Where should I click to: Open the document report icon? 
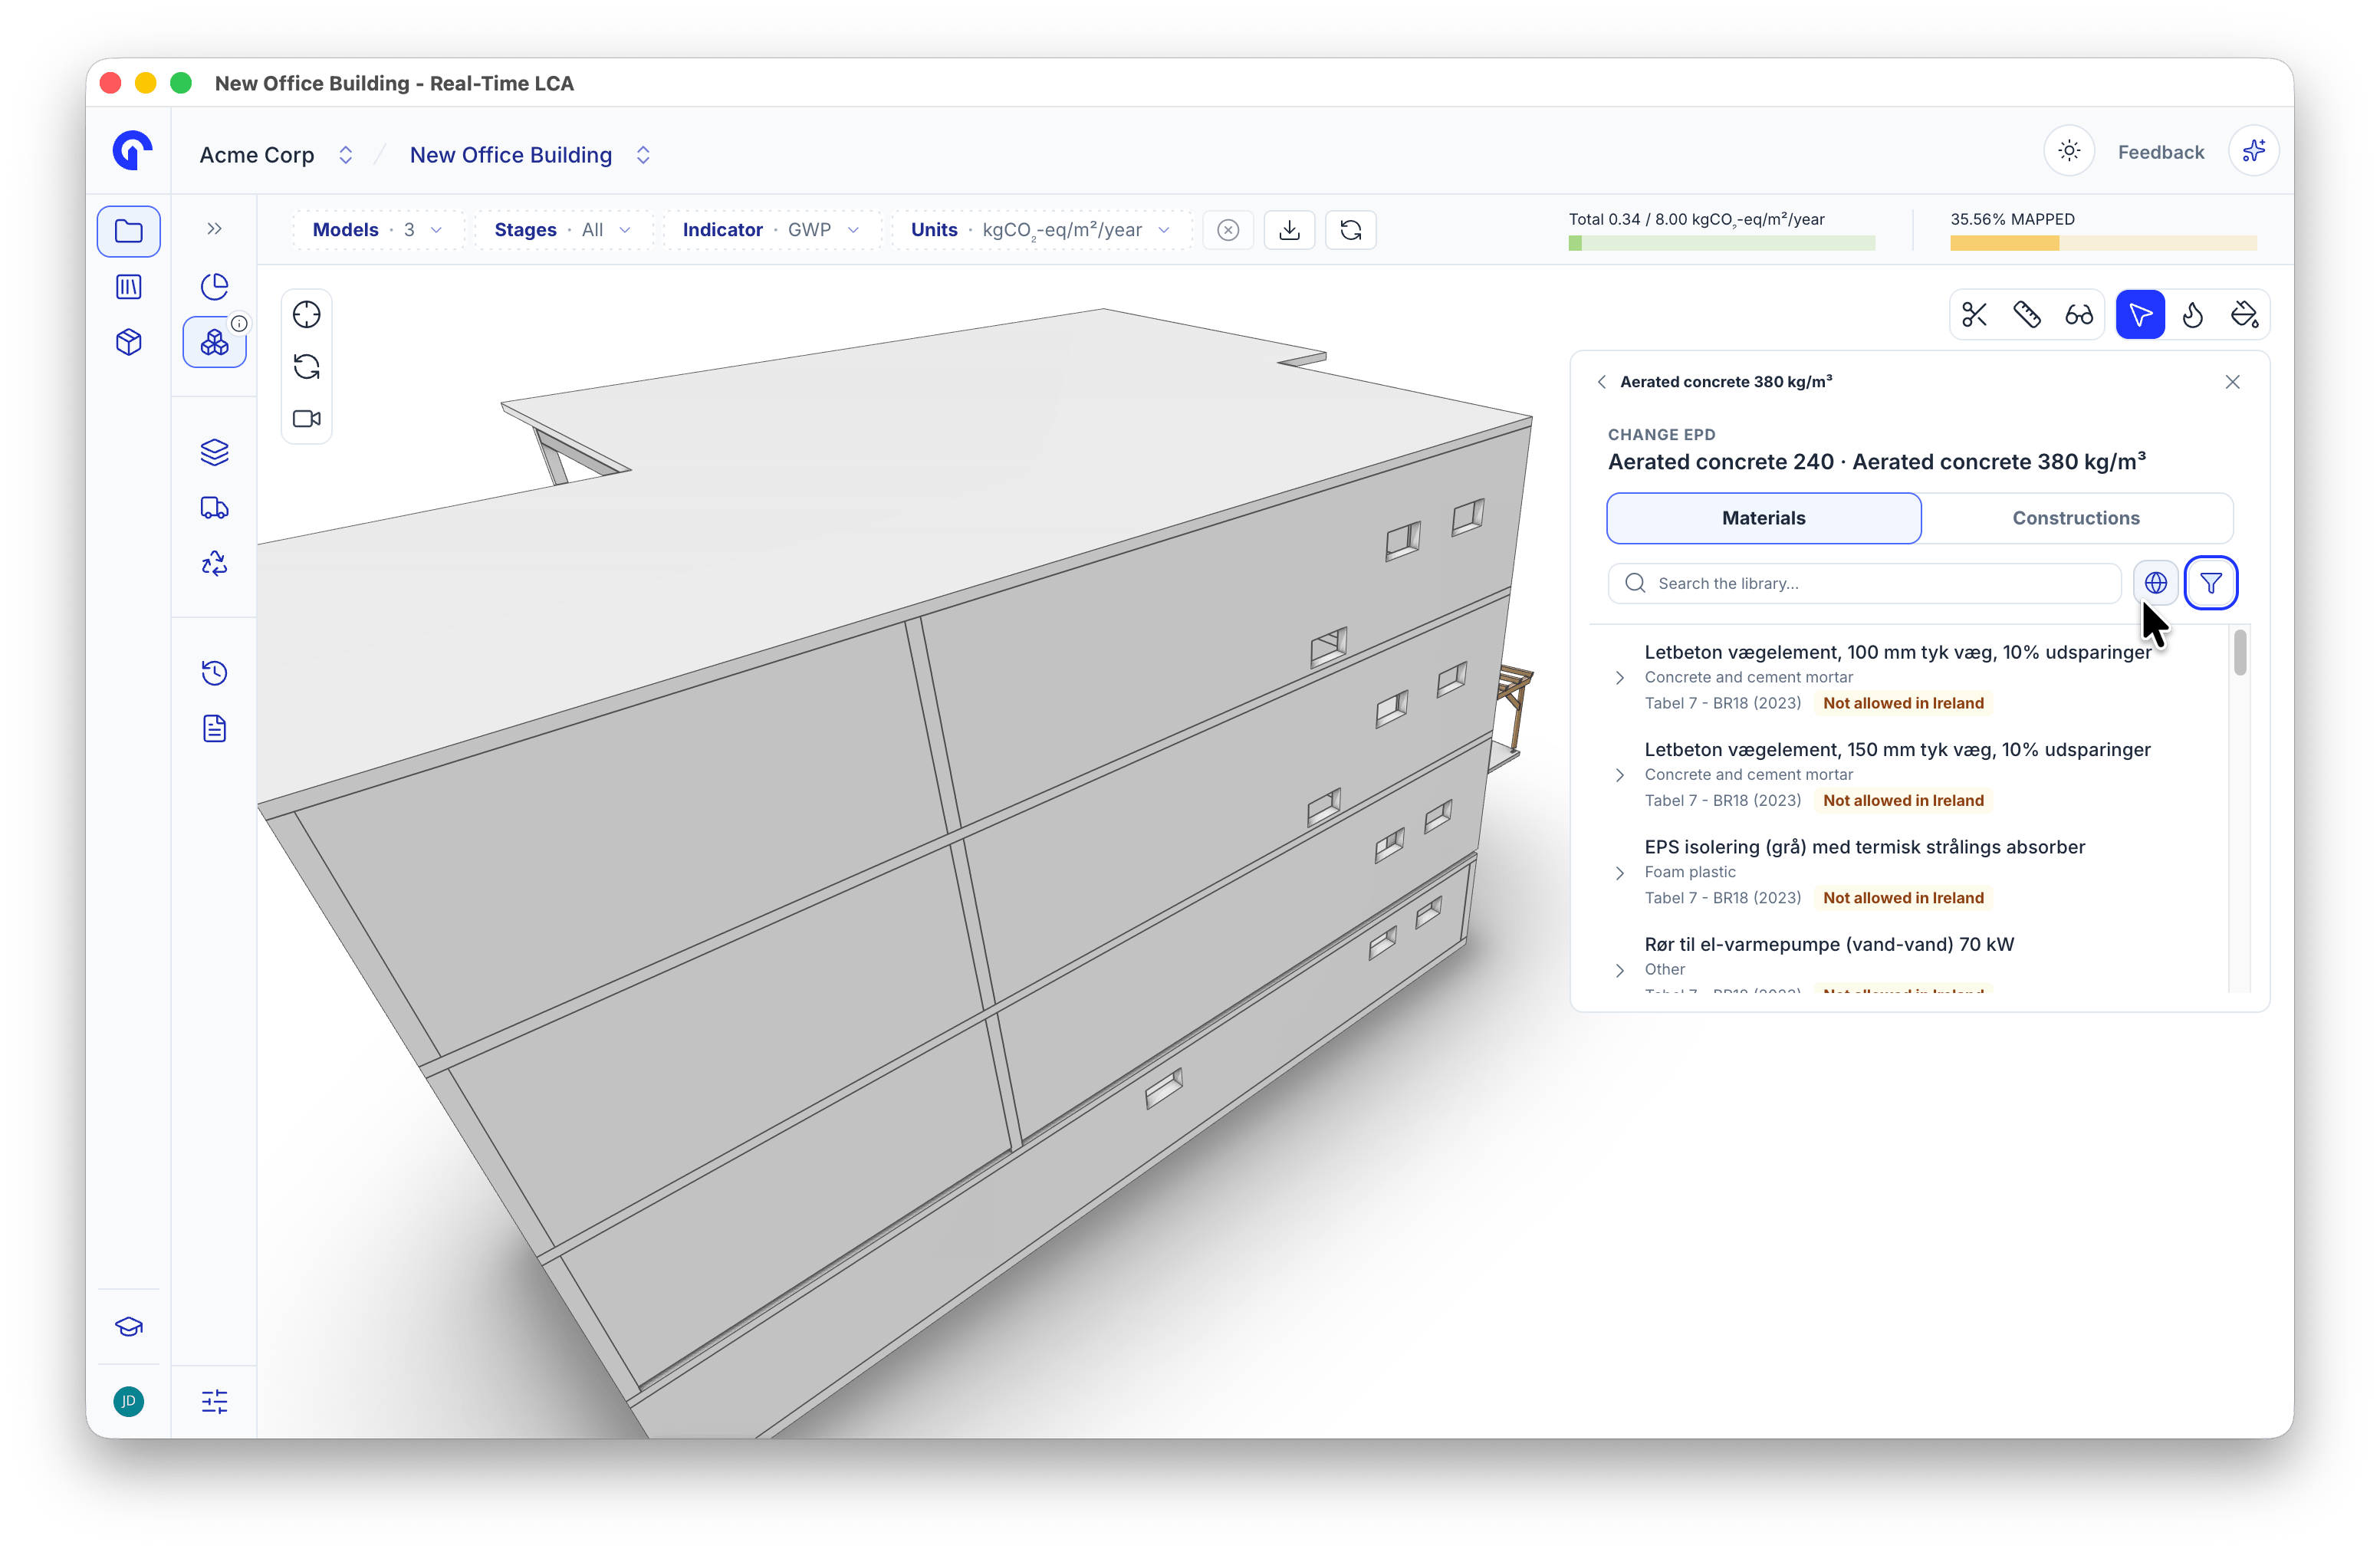pyautogui.click(x=214, y=729)
